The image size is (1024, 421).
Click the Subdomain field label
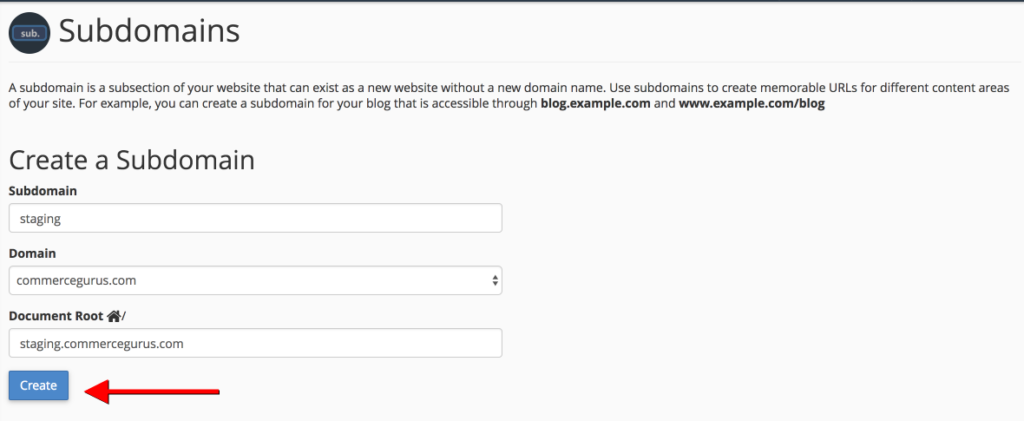(x=42, y=191)
